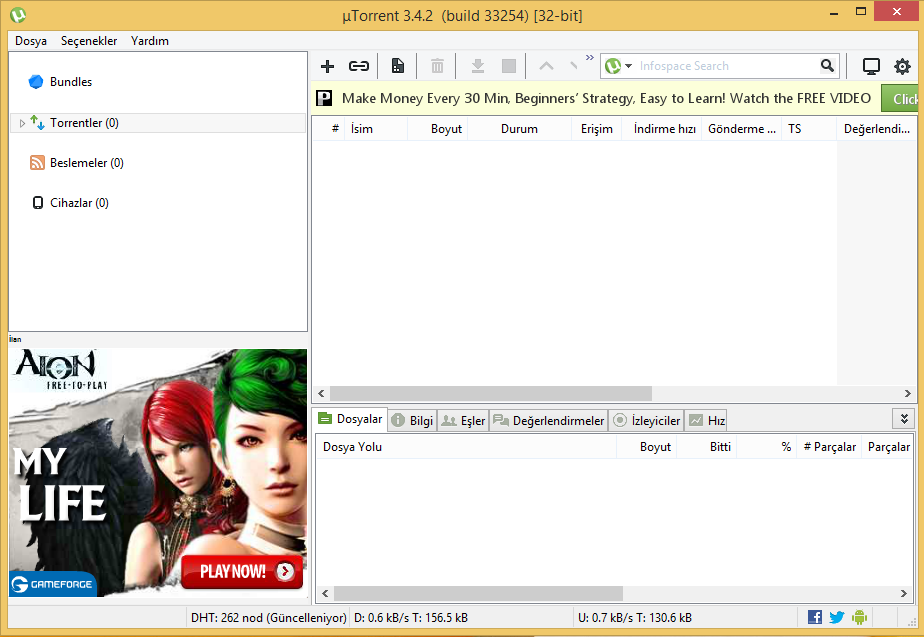Viewport: 924px width, 637px height.
Task: Open the Facebook icon in status bar
Action: [x=815, y=617]
